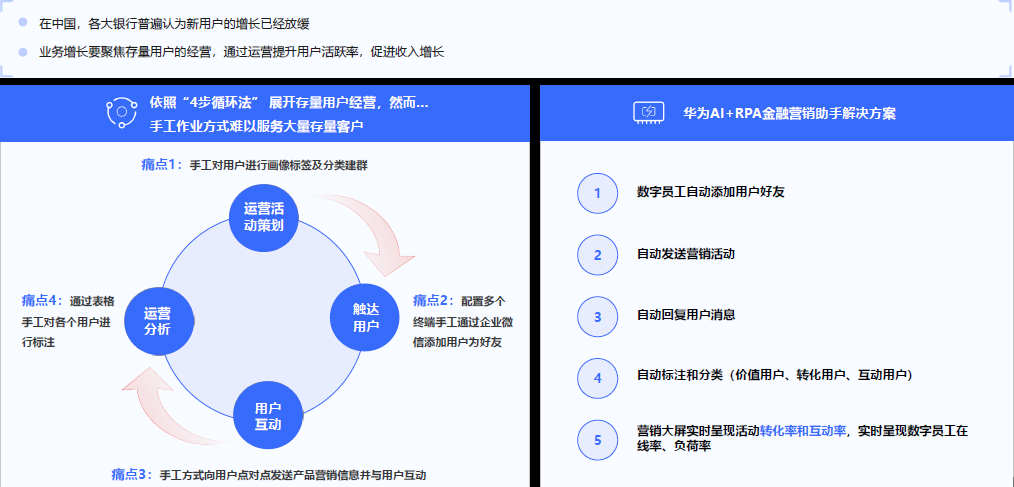The image size is (1014, 487).
Task: Click numbered circle 4 for 自动标注和分类
Action: click(x=598, y=378)
